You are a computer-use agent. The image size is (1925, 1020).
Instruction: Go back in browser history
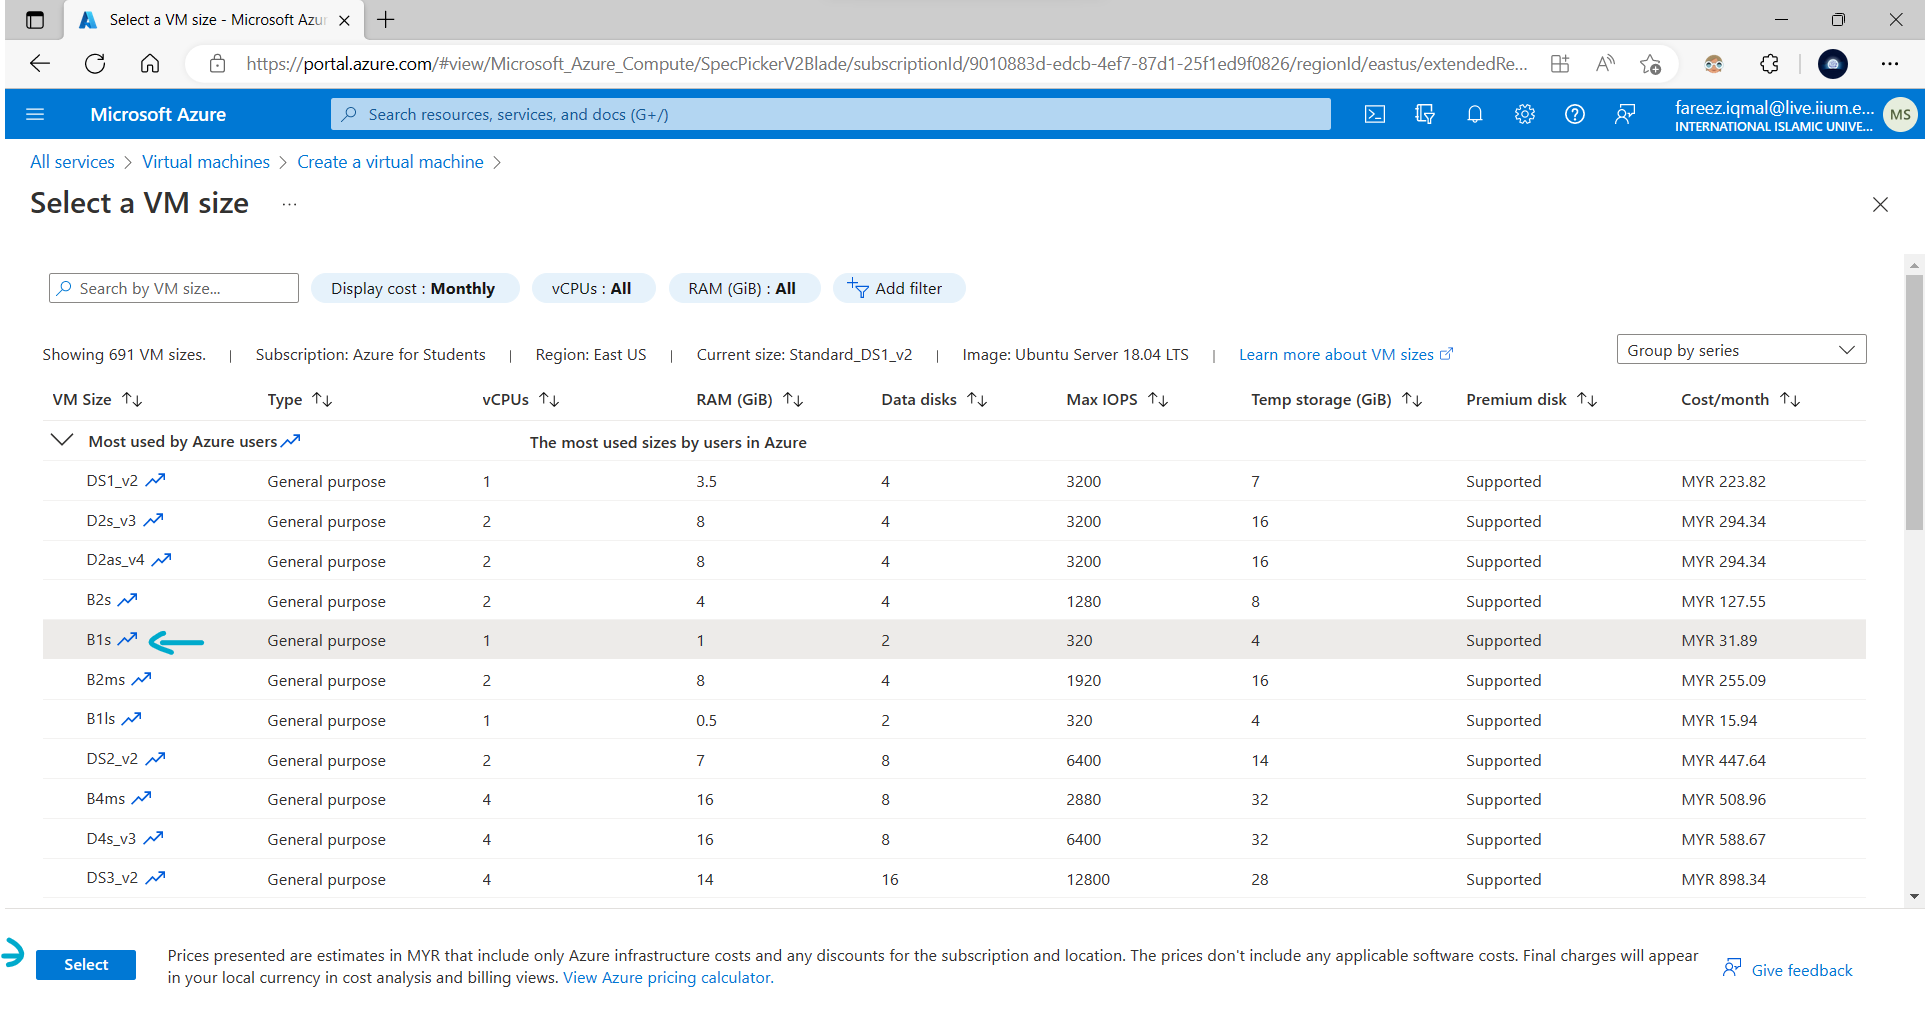coord(40,64)
